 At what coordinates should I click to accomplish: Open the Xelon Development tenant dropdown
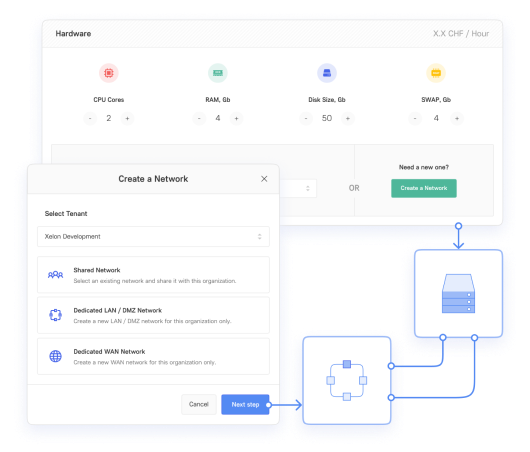(153, 237)
